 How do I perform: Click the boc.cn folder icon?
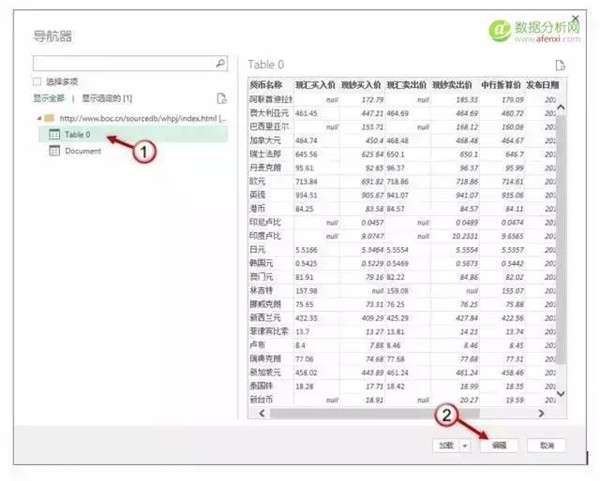pos(49,118)
